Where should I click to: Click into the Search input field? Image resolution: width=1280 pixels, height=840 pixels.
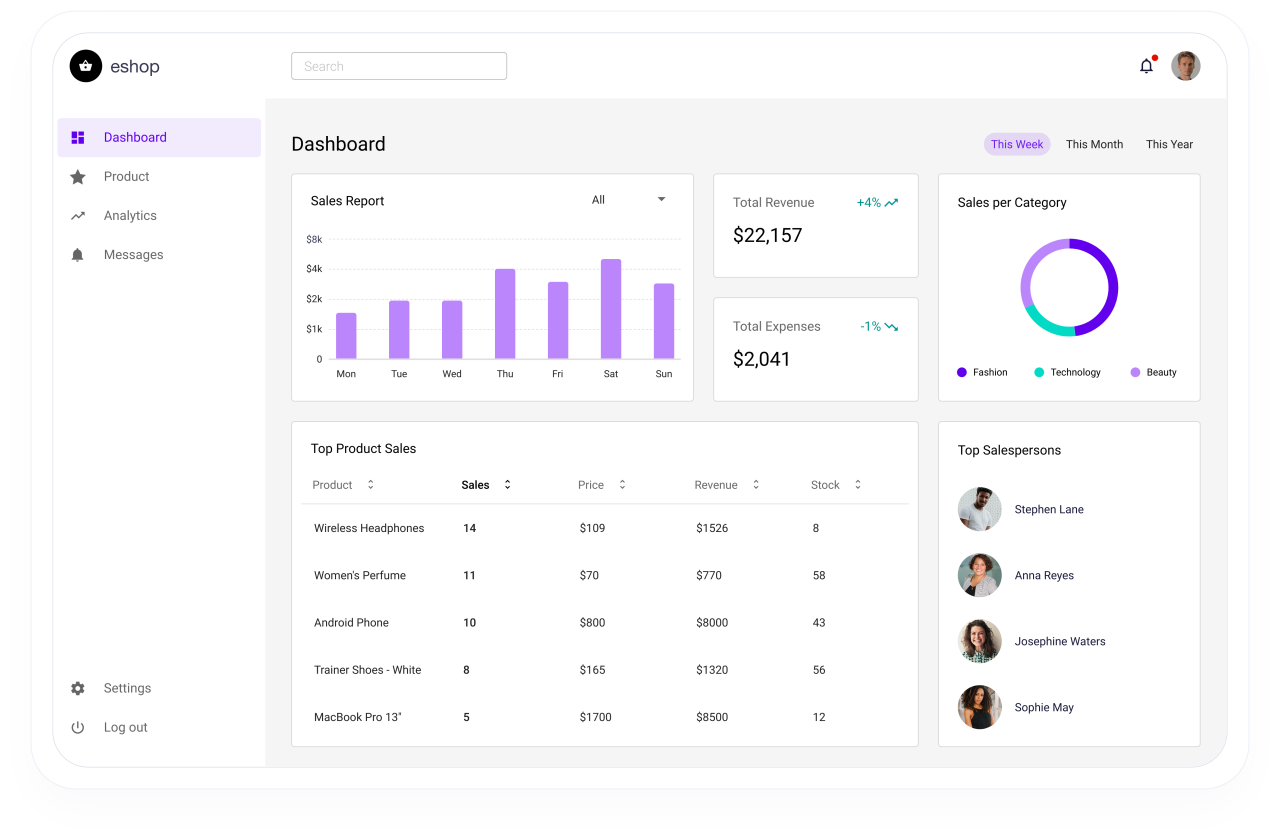pyautogui.click(x=399, y=66)
